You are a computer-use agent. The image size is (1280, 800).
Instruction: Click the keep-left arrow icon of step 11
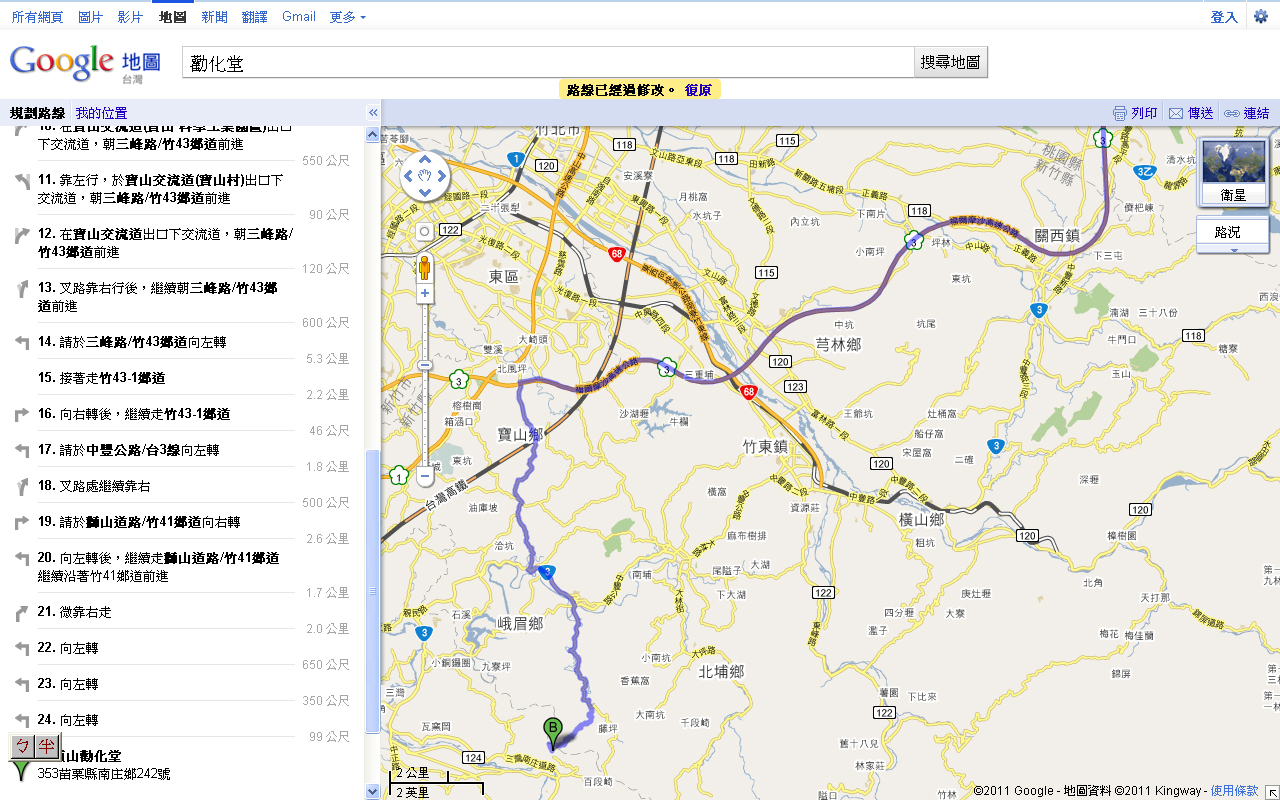point(23,181)
